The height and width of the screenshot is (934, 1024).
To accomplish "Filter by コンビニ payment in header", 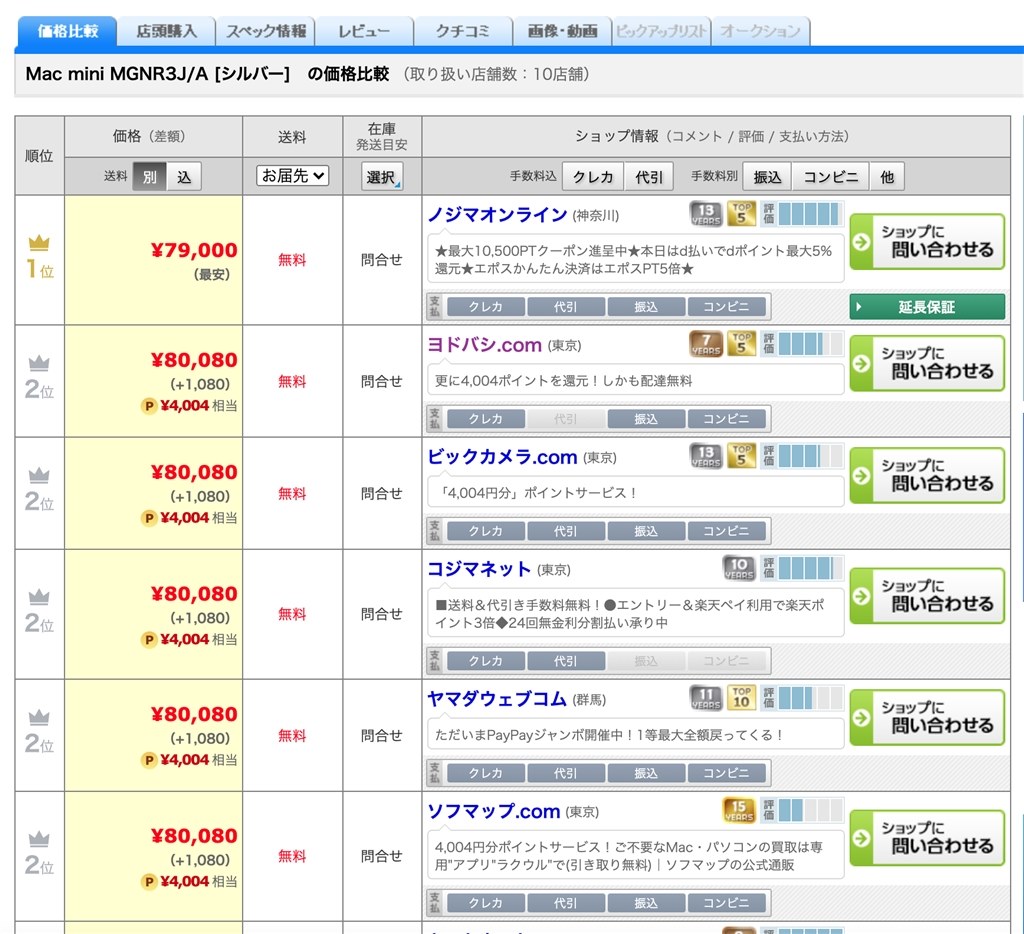I will click(831, 176).
